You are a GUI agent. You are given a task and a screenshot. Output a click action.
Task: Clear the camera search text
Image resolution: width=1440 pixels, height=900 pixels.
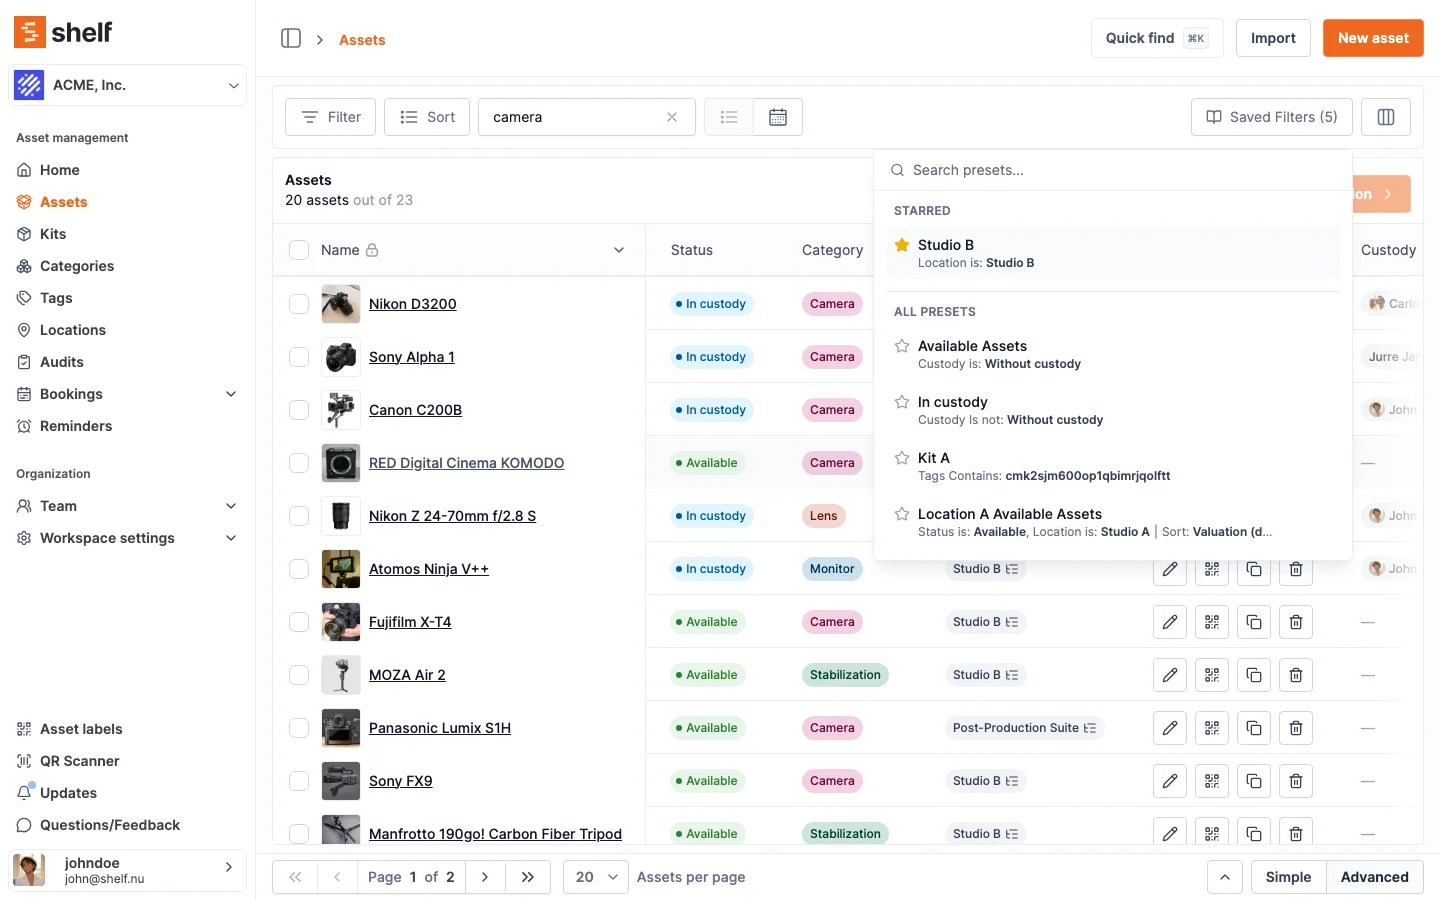672,117
